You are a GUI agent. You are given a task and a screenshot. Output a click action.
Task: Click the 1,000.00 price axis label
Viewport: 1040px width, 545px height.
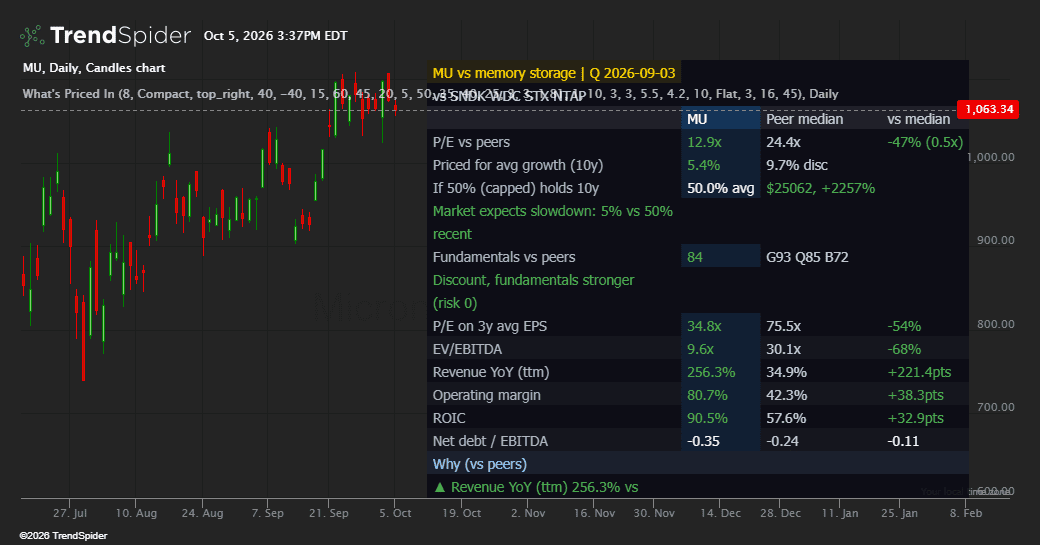[x=991, y=157]
